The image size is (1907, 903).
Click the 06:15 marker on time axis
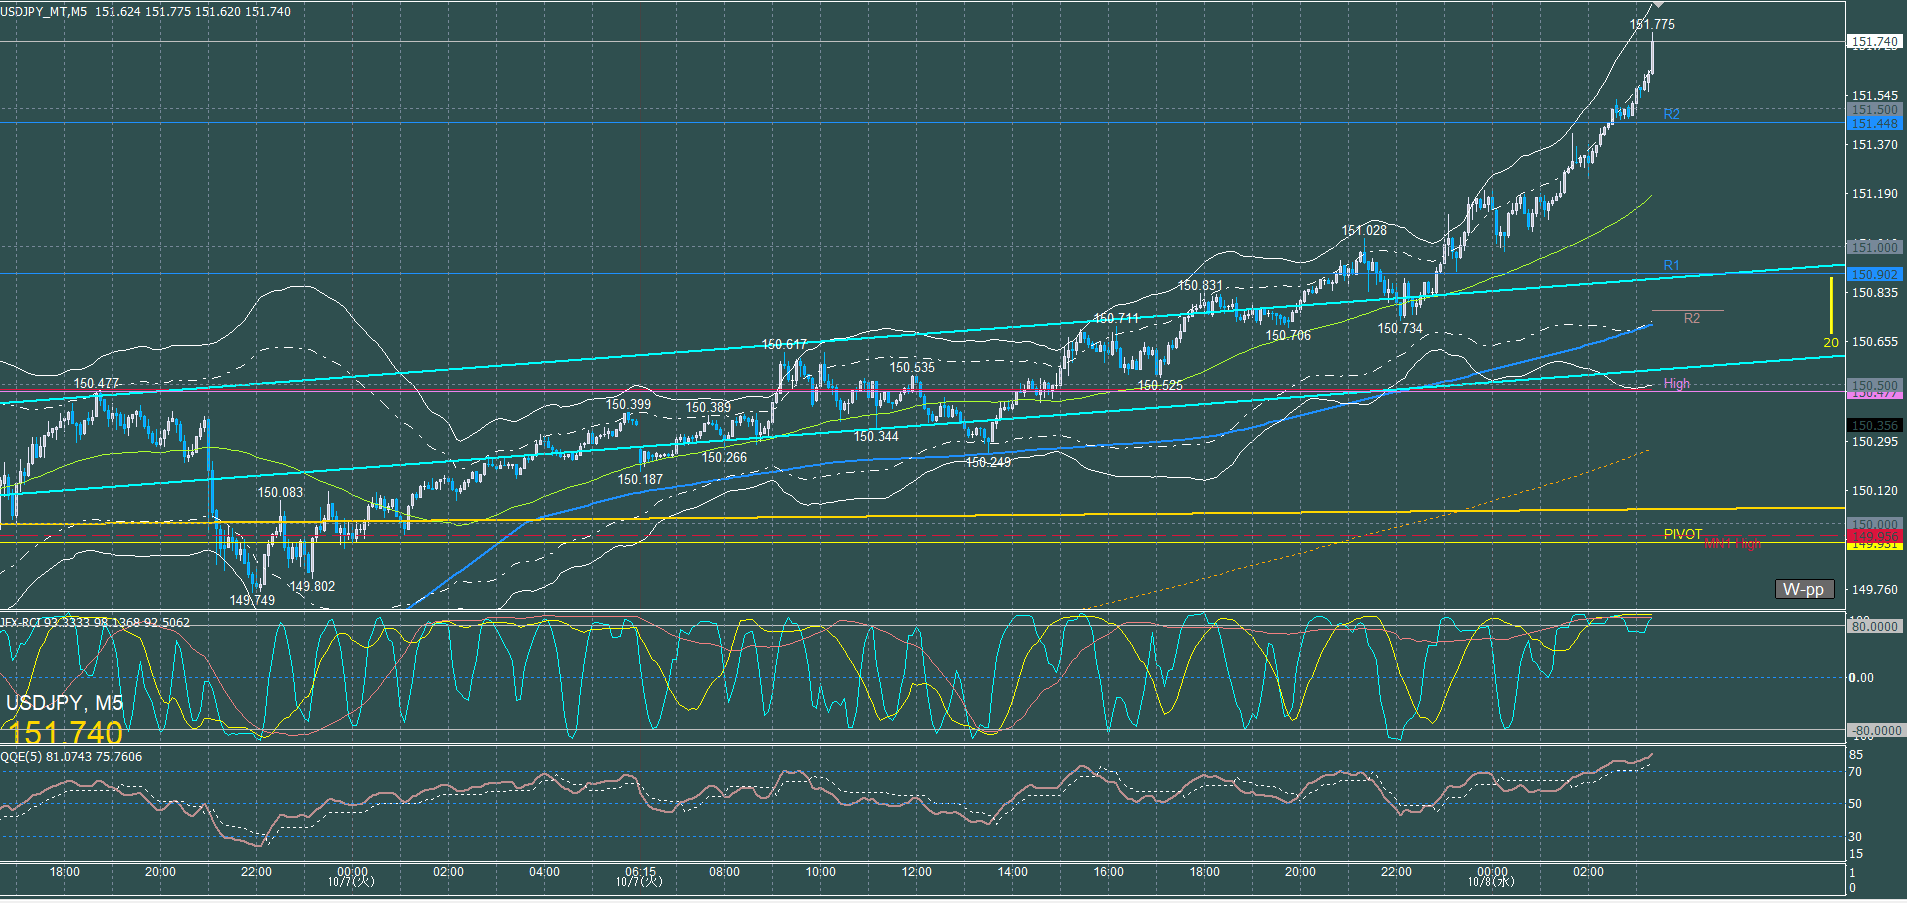pyautogui.click(x=640, y=872)
